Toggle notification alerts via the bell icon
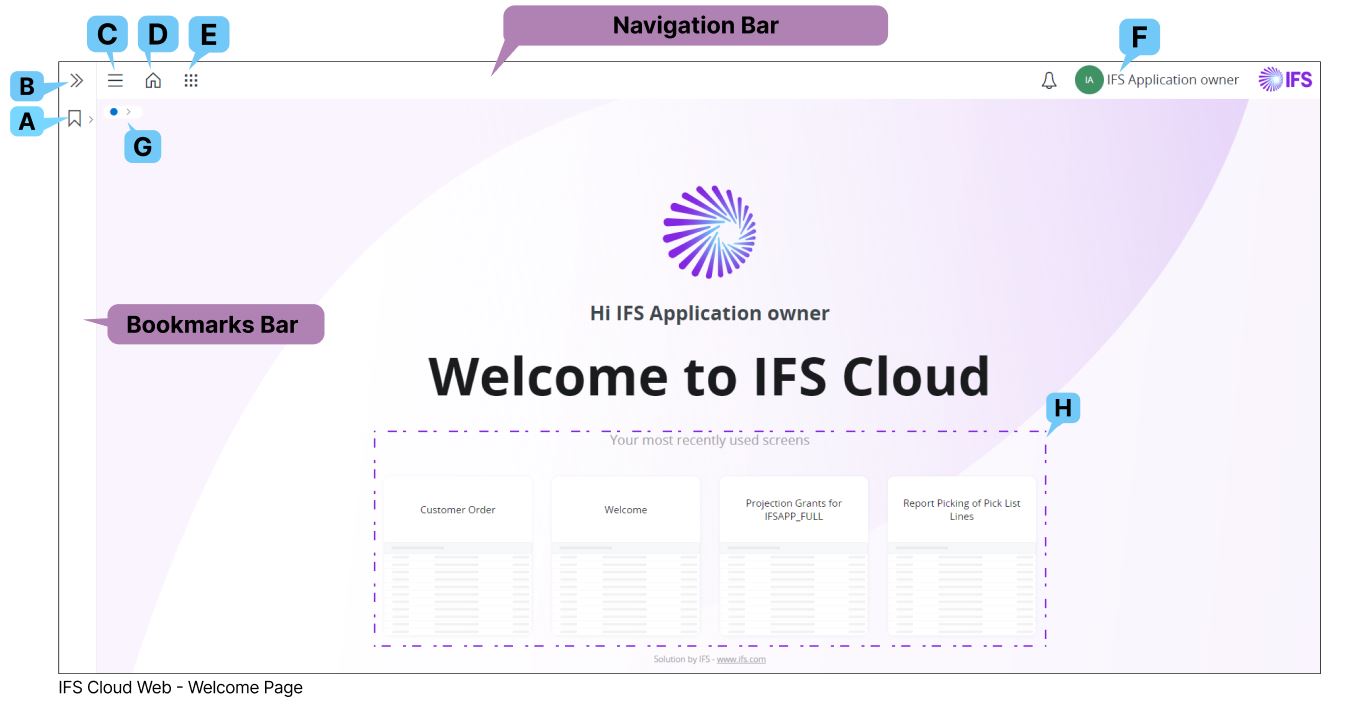1345x706 pixels. pyautogui.click(x=1048, y=80)
